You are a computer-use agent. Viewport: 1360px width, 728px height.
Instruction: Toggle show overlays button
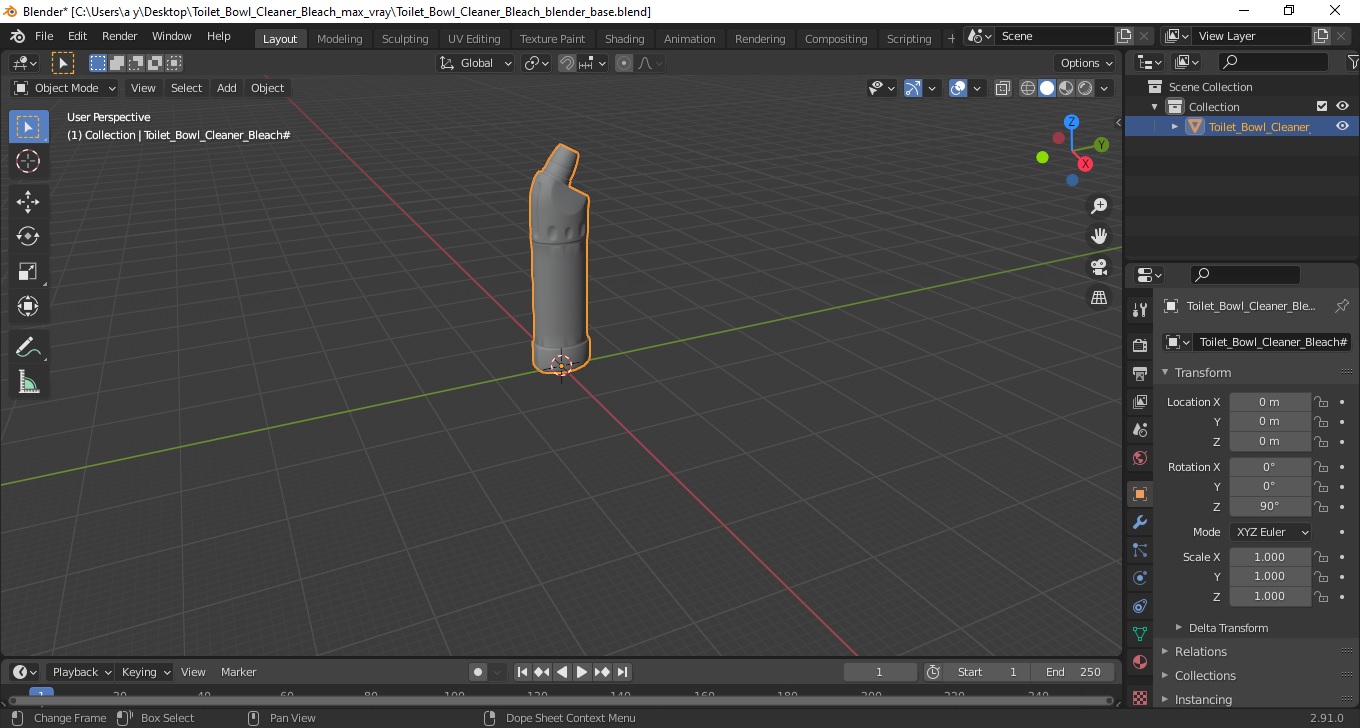(x=958, y=88)
